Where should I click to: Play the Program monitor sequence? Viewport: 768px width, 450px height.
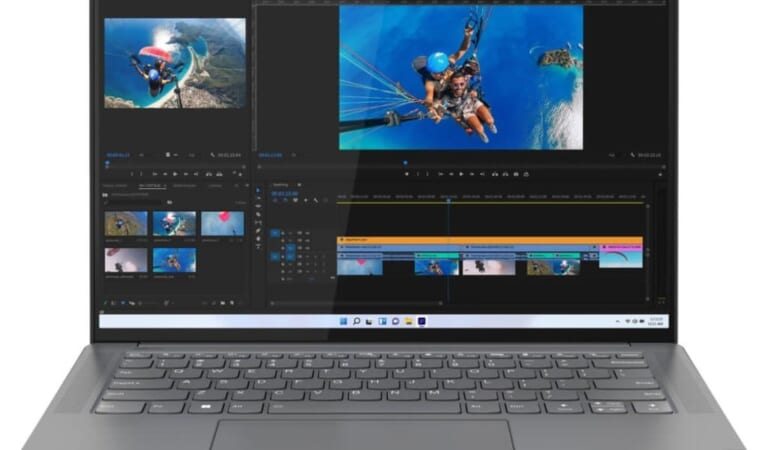(461, 174)
